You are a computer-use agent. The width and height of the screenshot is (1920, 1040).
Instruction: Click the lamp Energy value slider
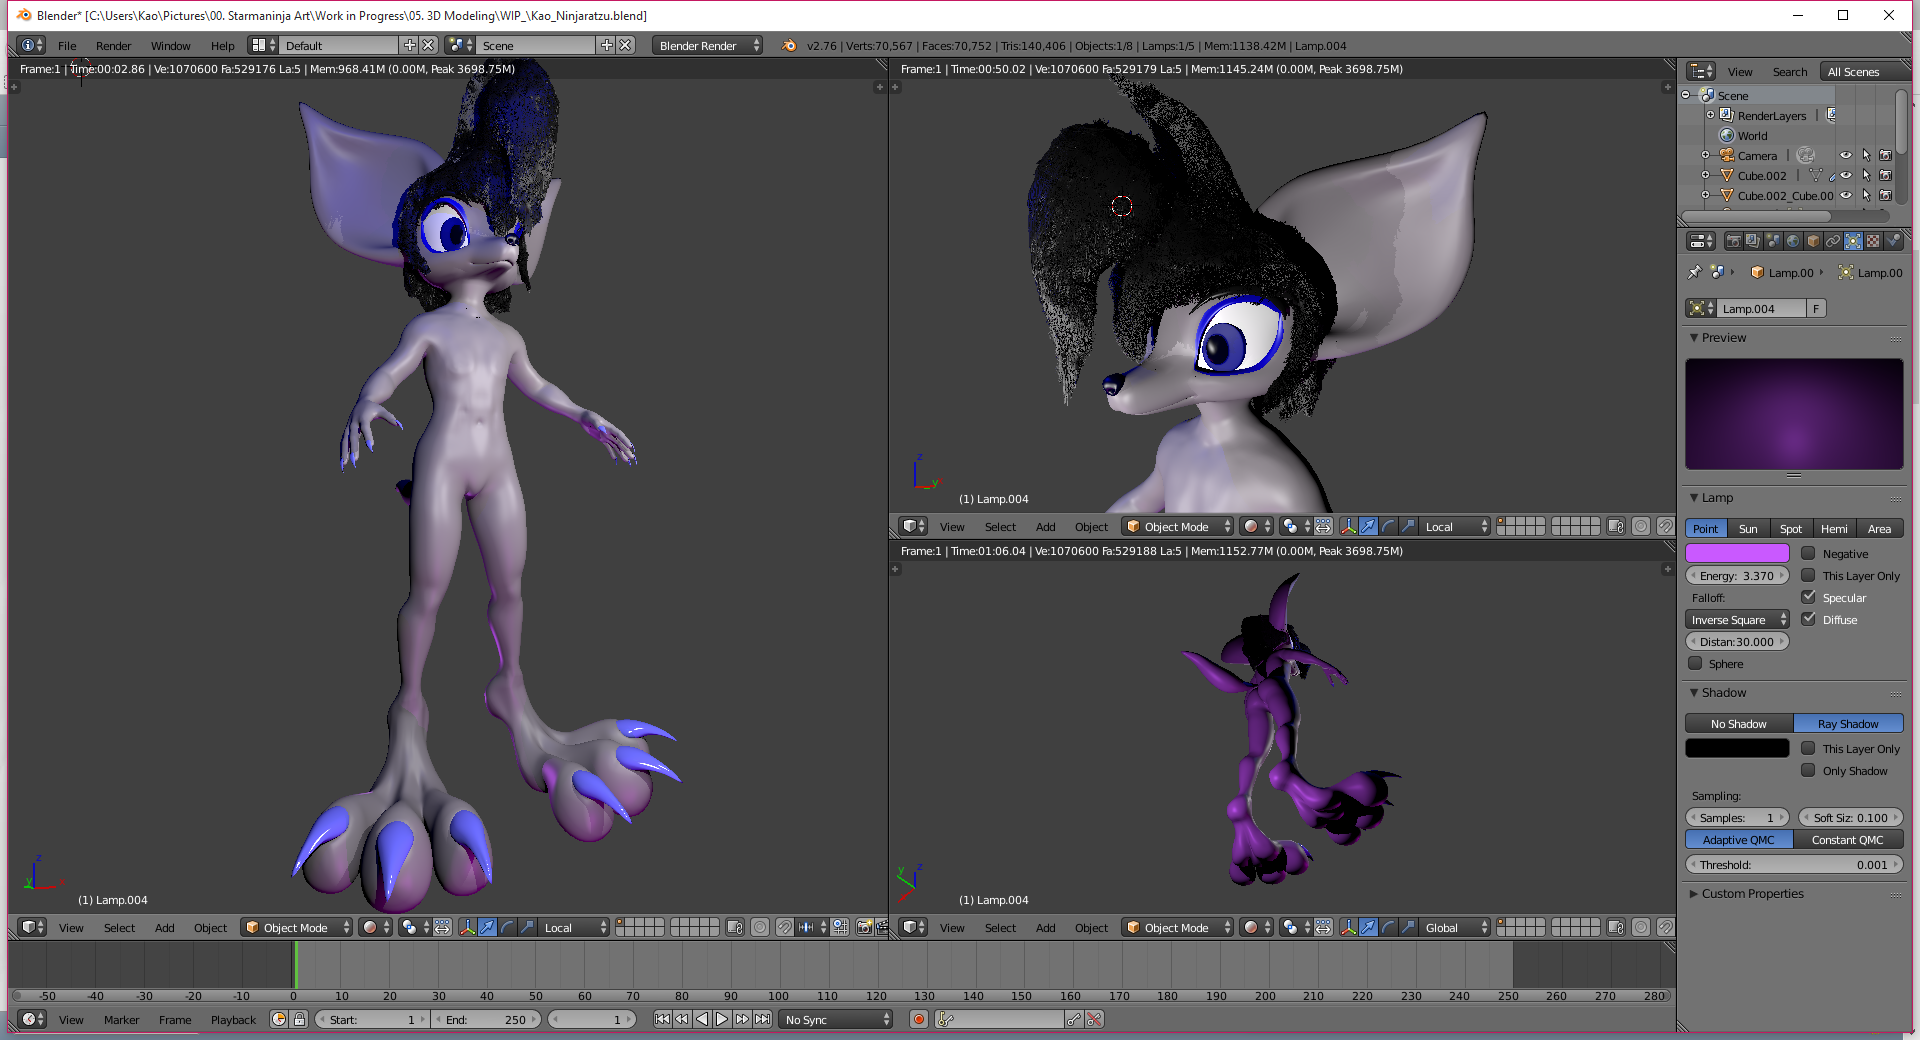click(x=1737, y=576)
